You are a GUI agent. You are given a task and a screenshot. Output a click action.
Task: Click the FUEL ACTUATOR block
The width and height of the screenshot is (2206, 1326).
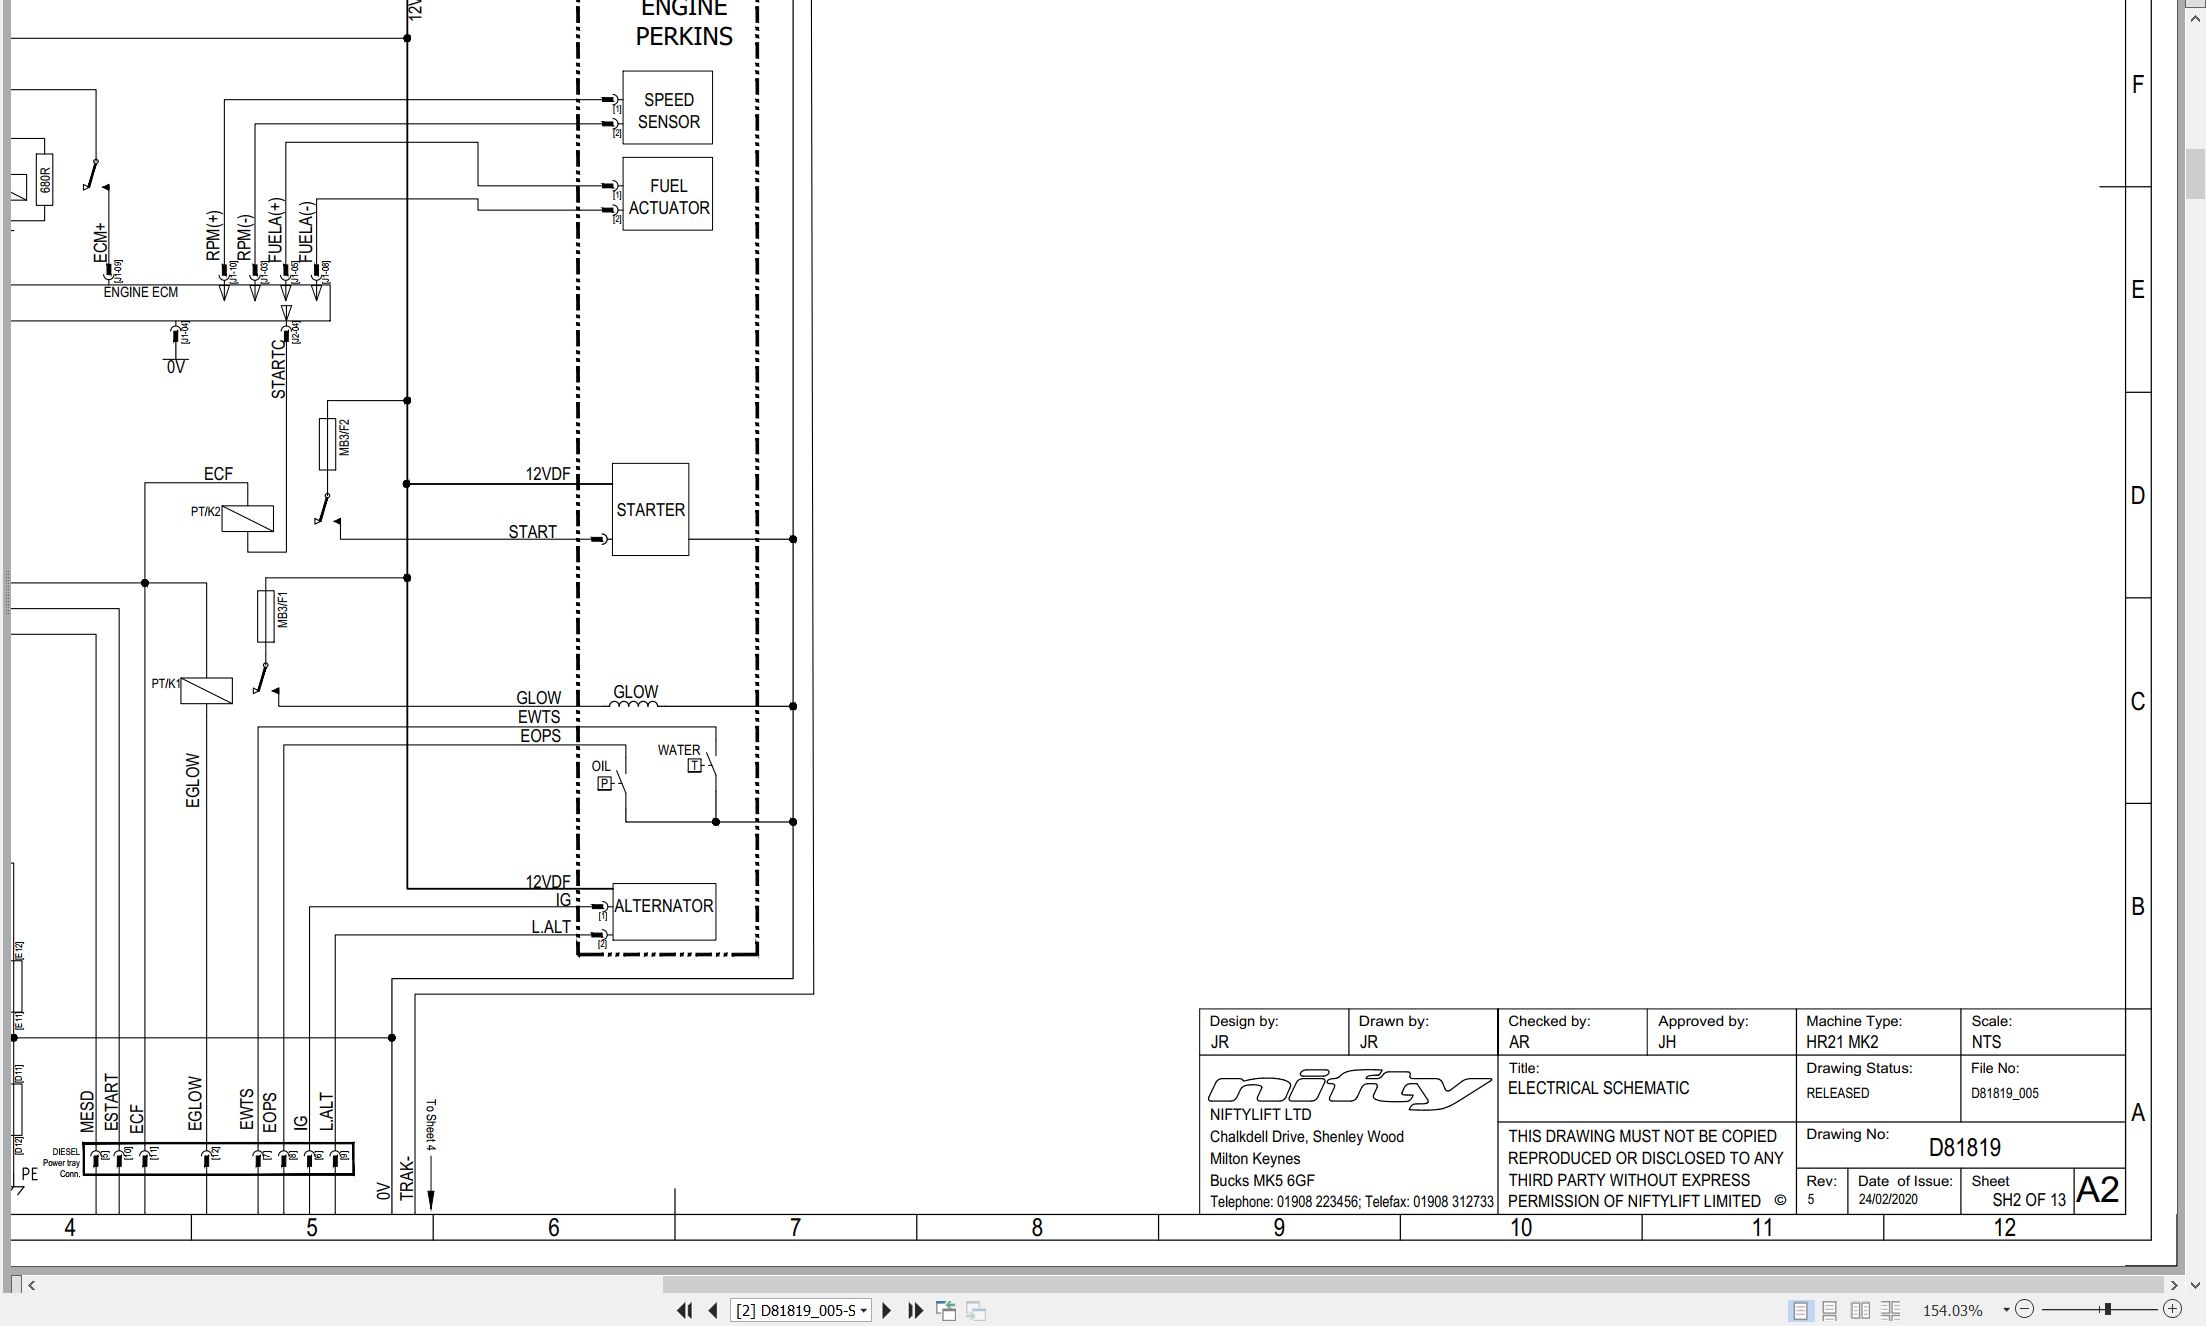point(668,194)
